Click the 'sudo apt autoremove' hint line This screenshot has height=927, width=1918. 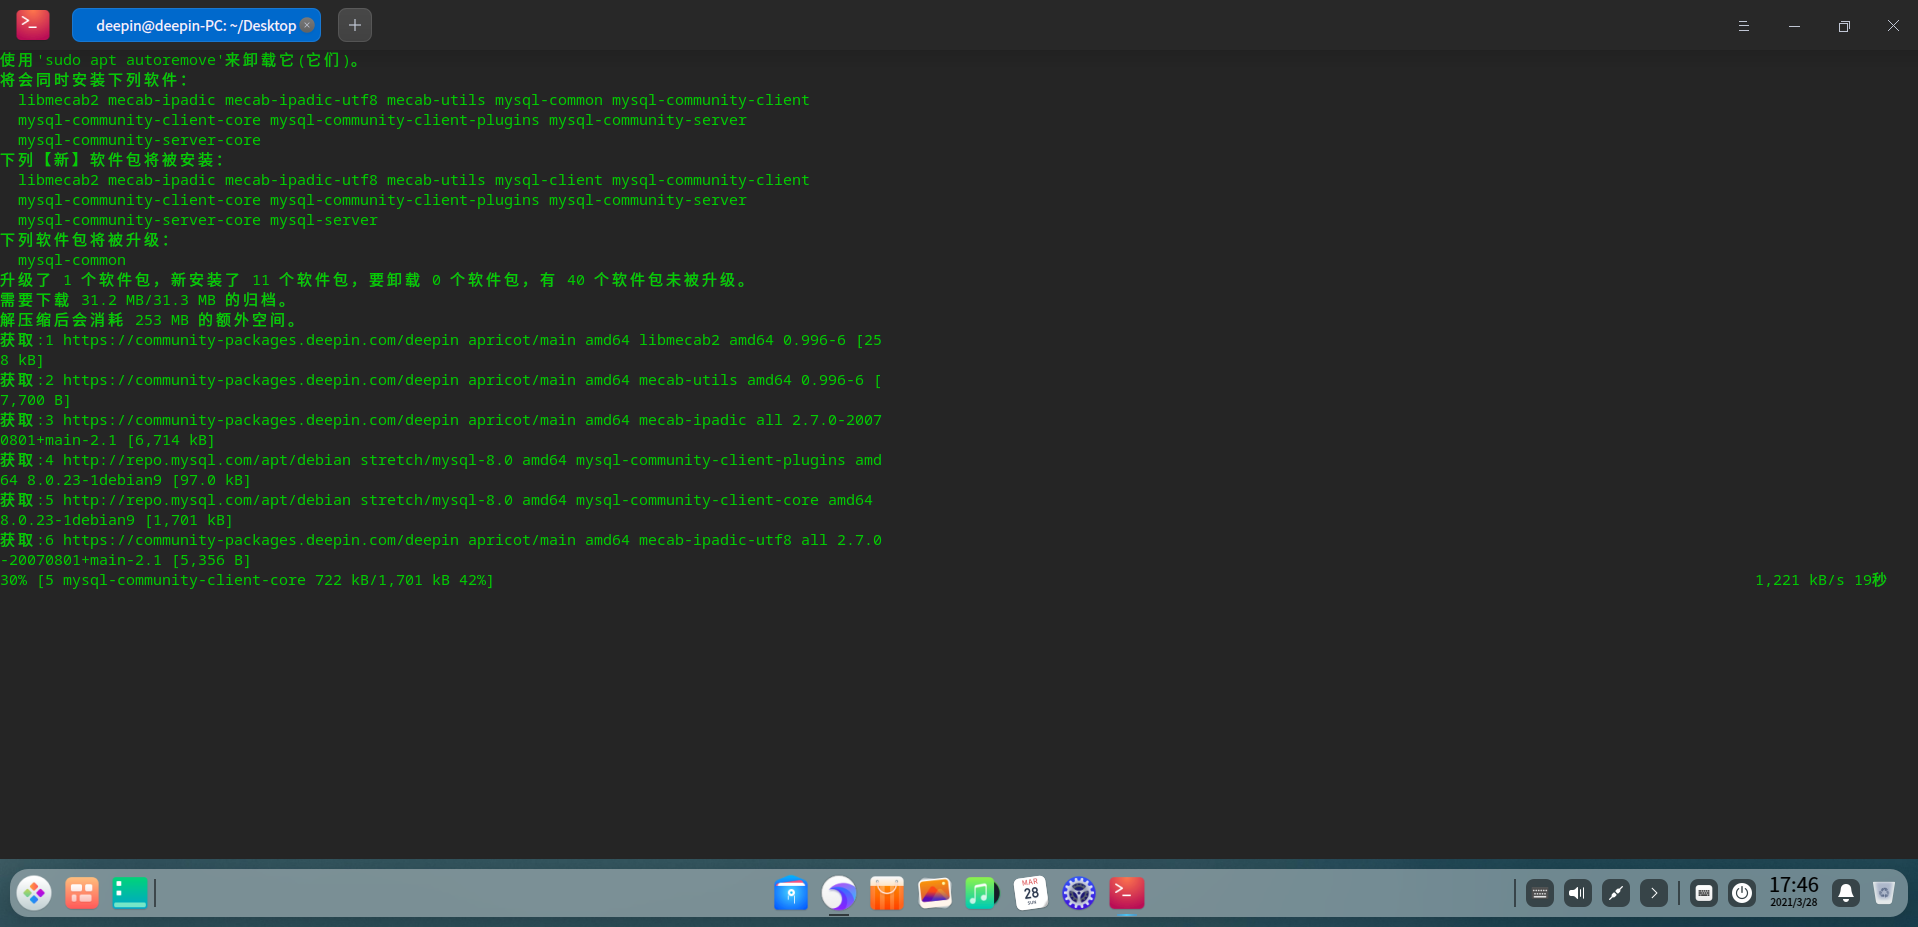180,60
